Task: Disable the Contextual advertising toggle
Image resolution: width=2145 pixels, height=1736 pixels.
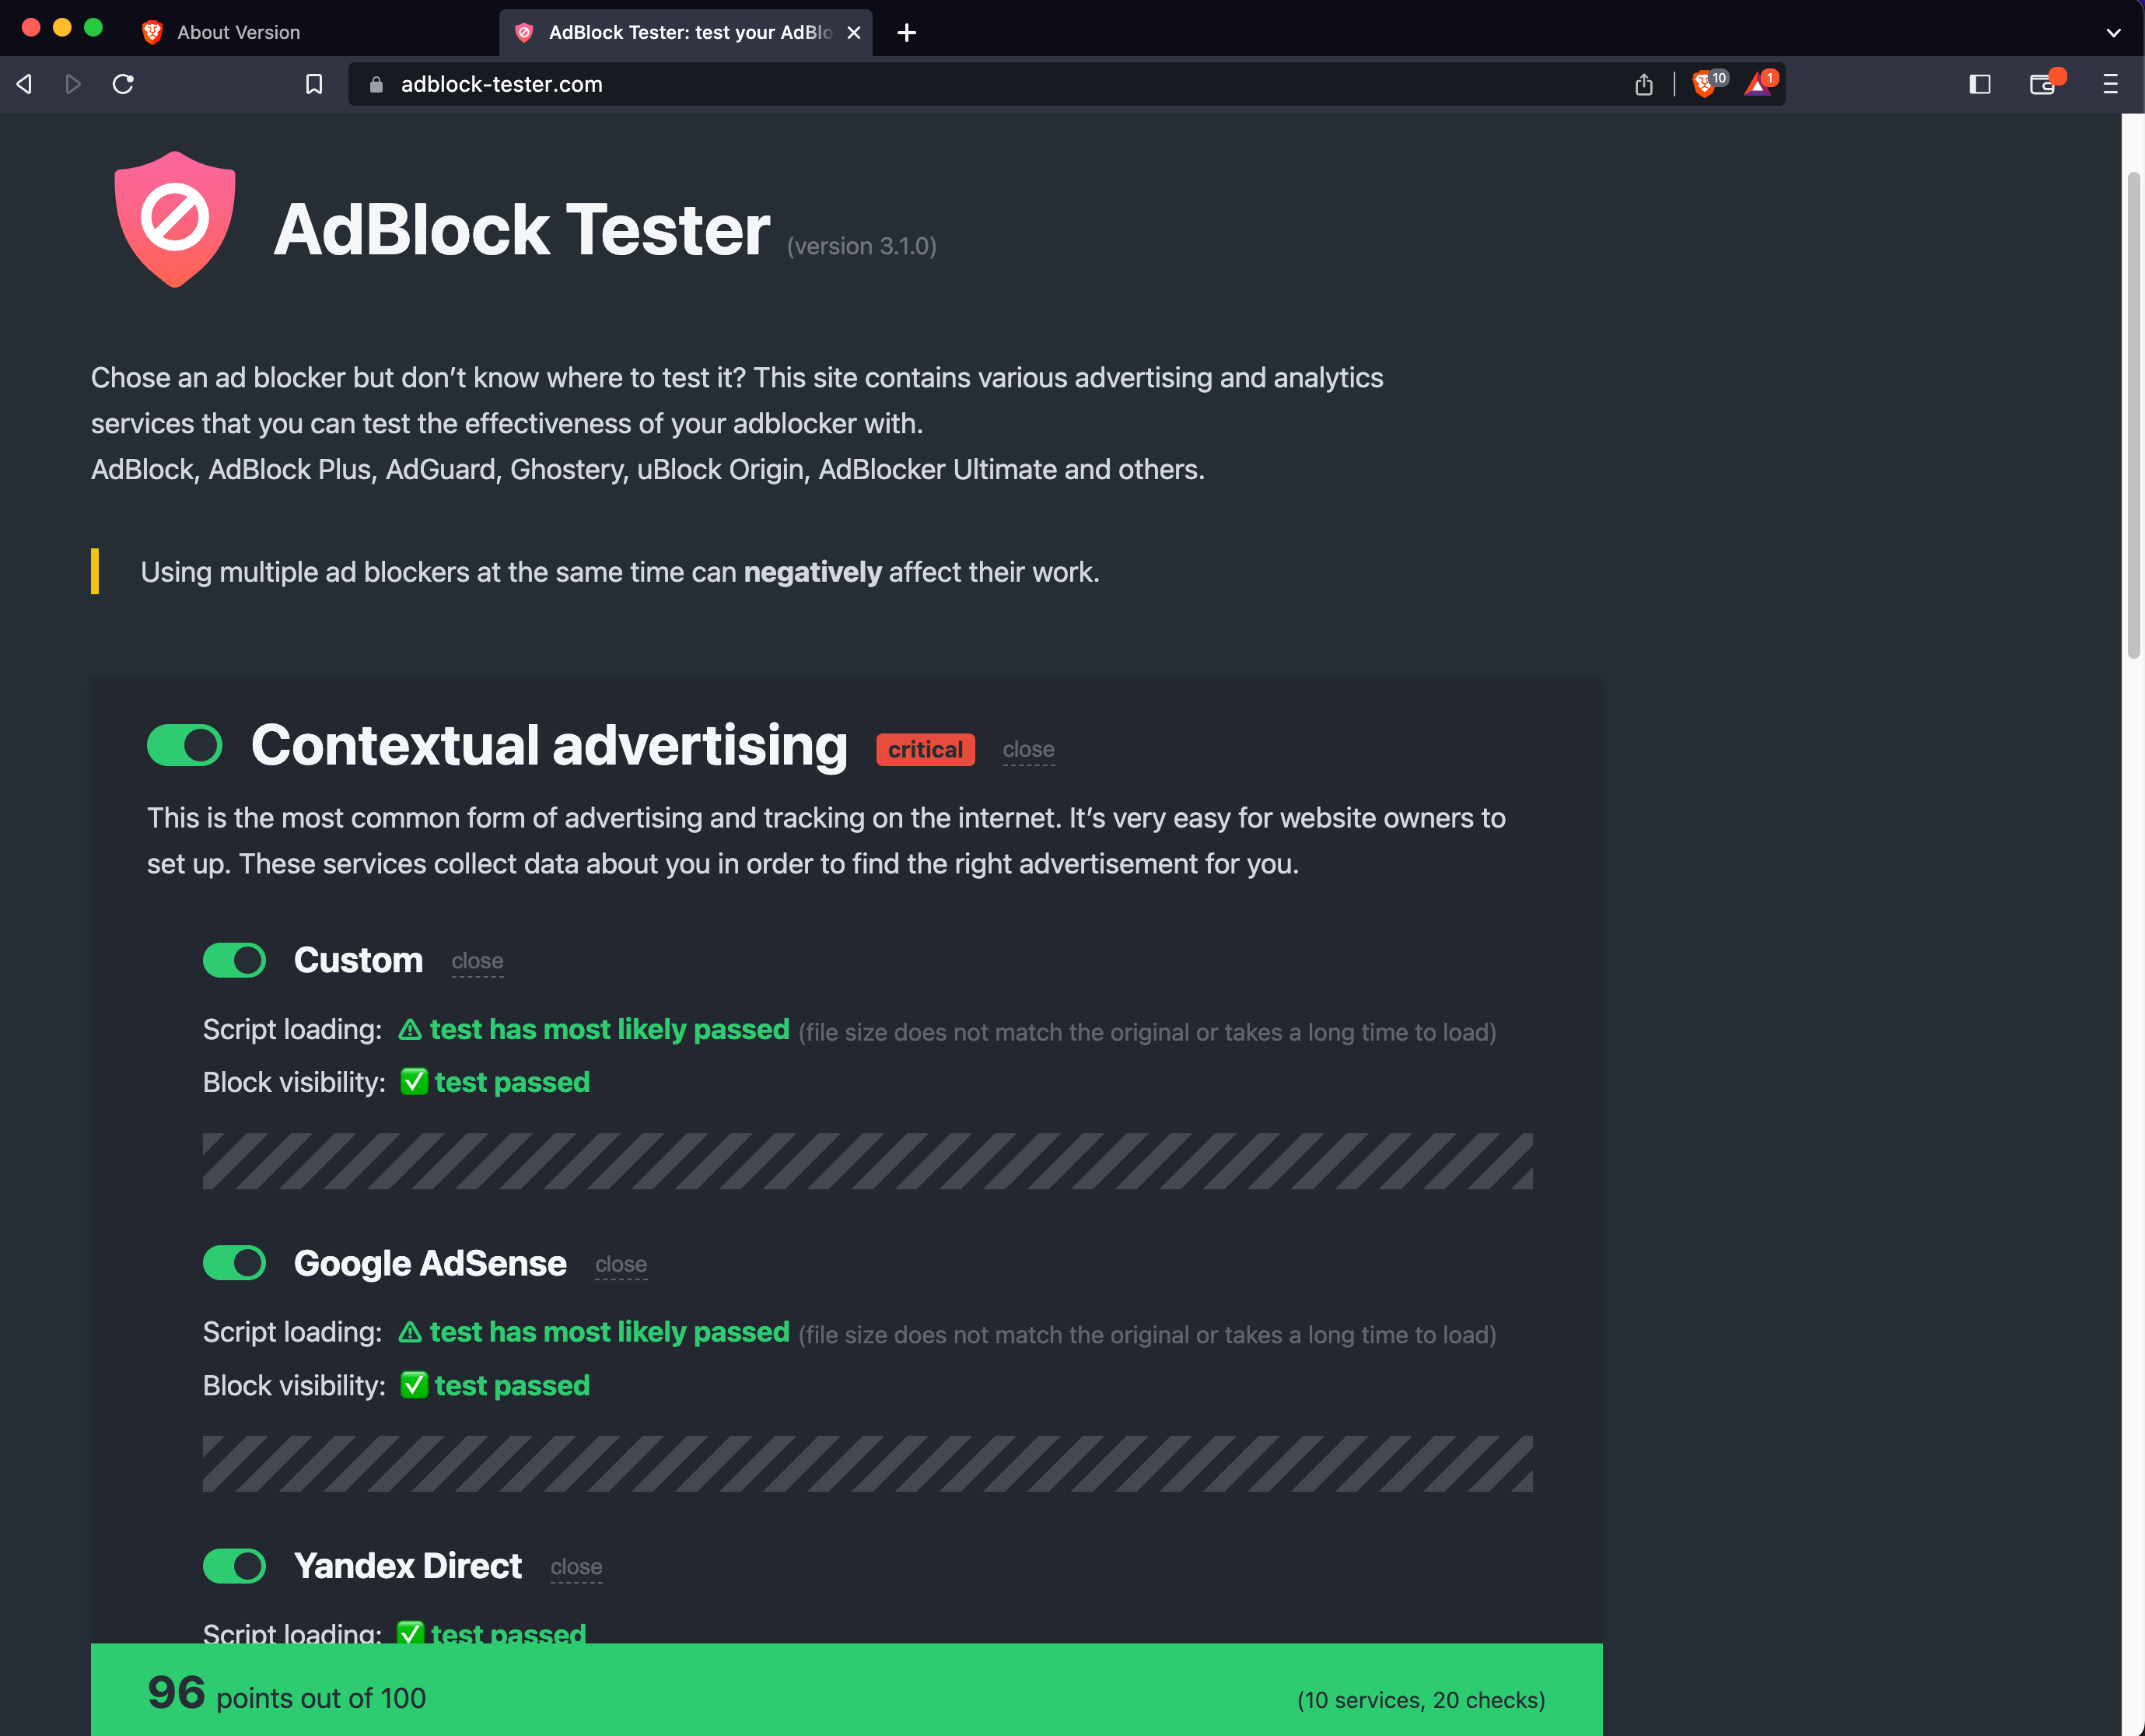Action: coord(184,745)
